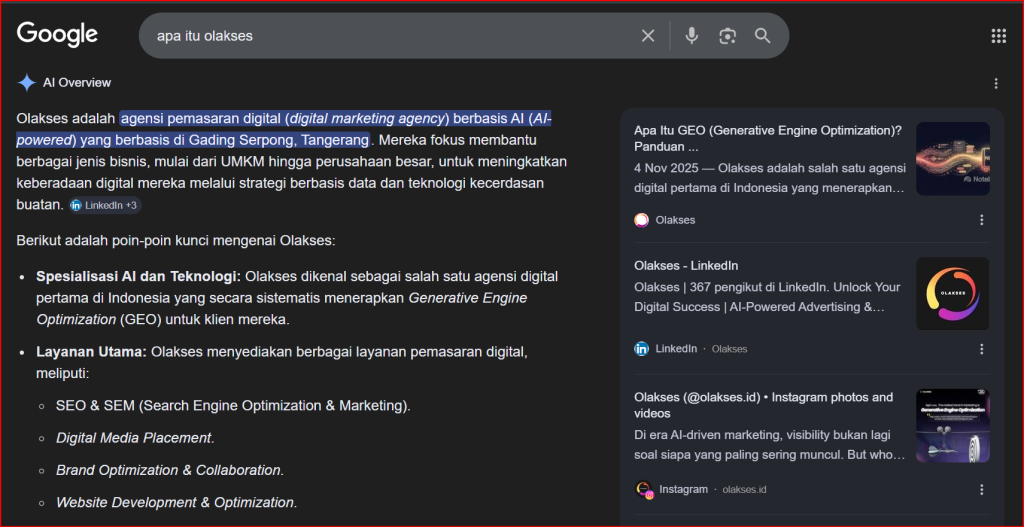This screenshot has width=1024, height=527.
Task: Clear the search box text
Action: [x=648, y=36]
